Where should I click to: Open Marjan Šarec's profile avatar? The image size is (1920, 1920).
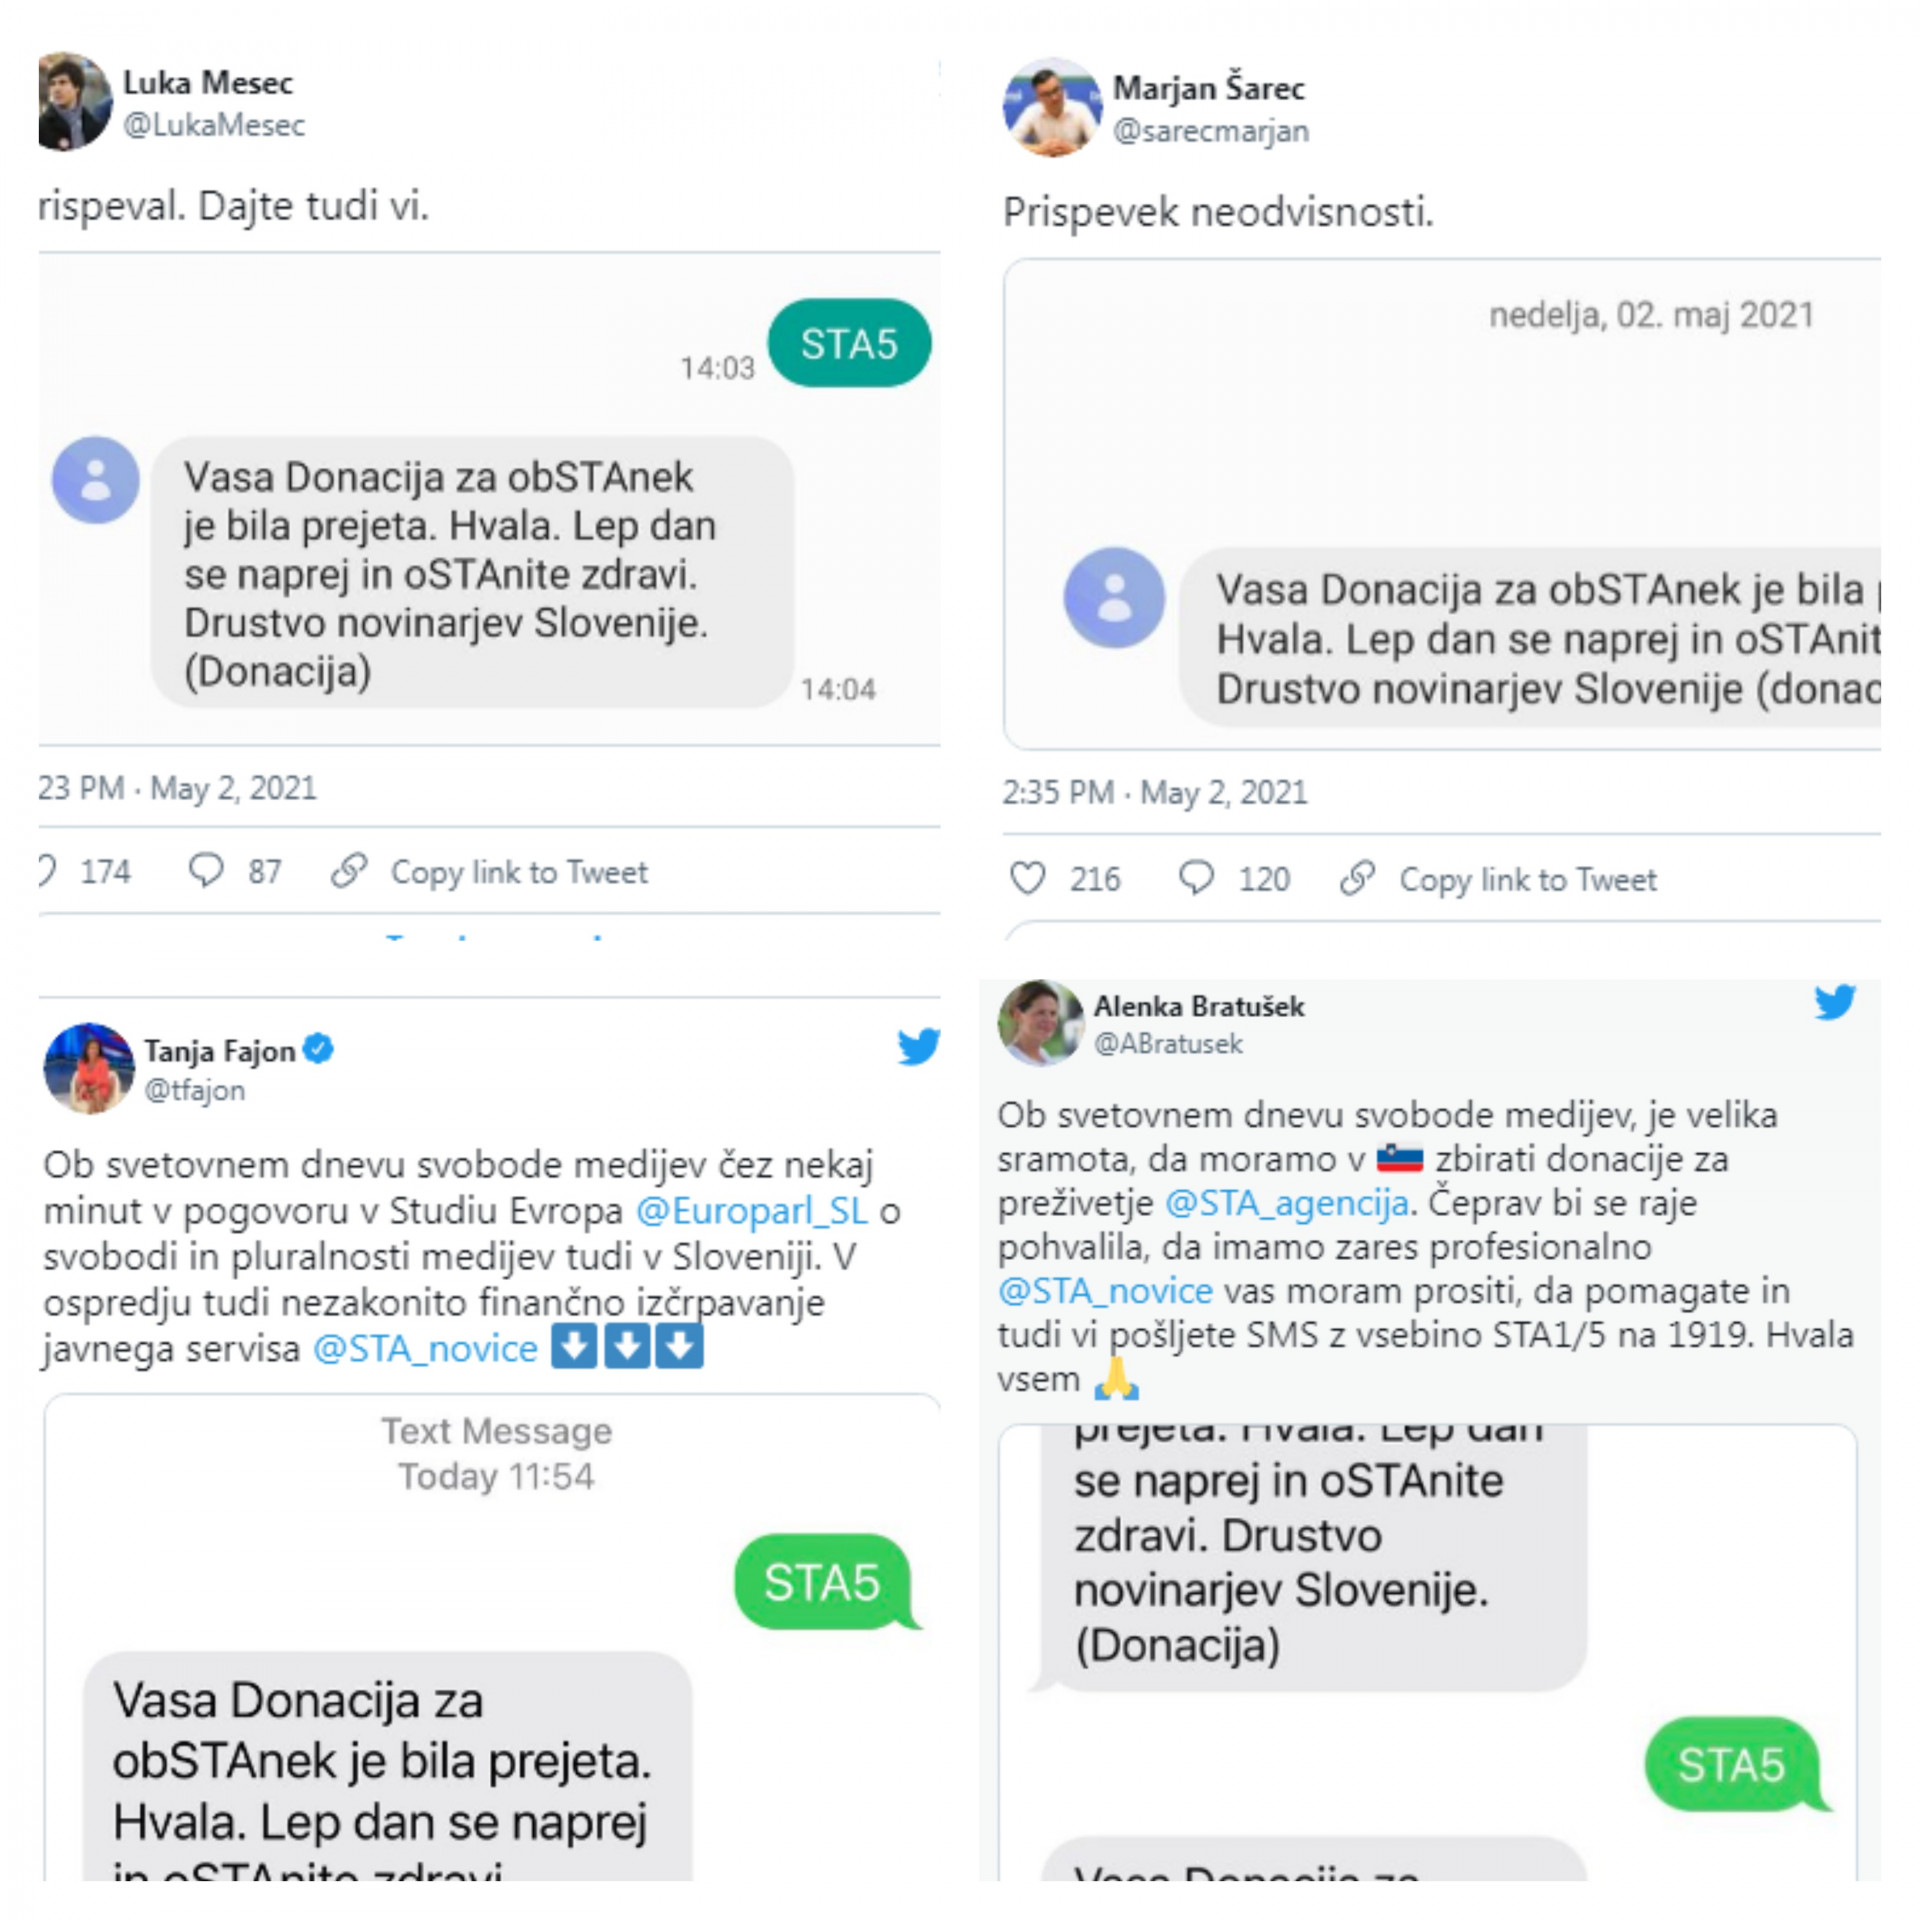(x=1051, y=107)
